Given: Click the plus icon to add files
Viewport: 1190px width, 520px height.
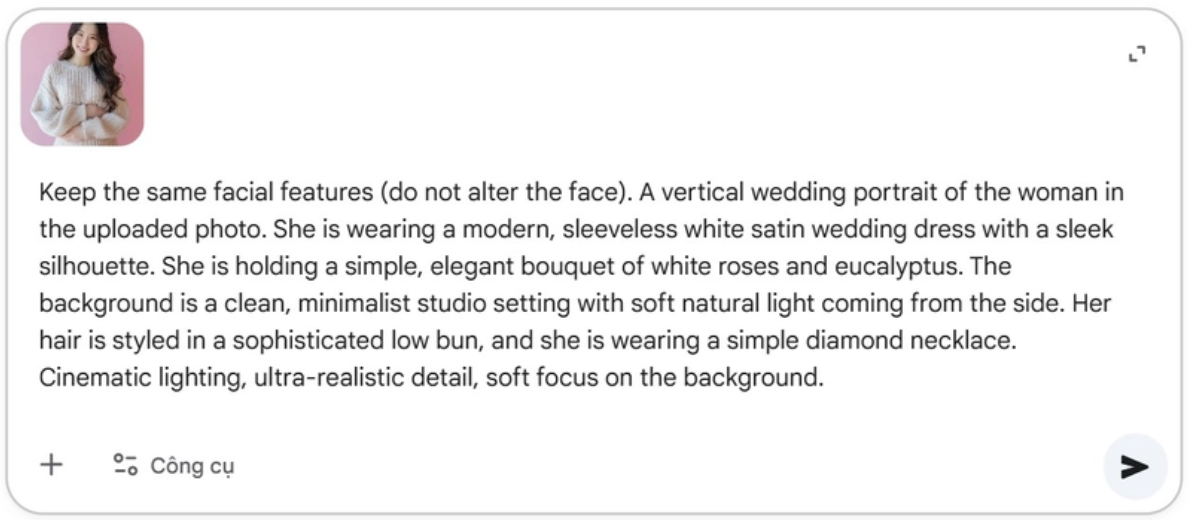Looking at the screenshot, I should pos(51,465).
